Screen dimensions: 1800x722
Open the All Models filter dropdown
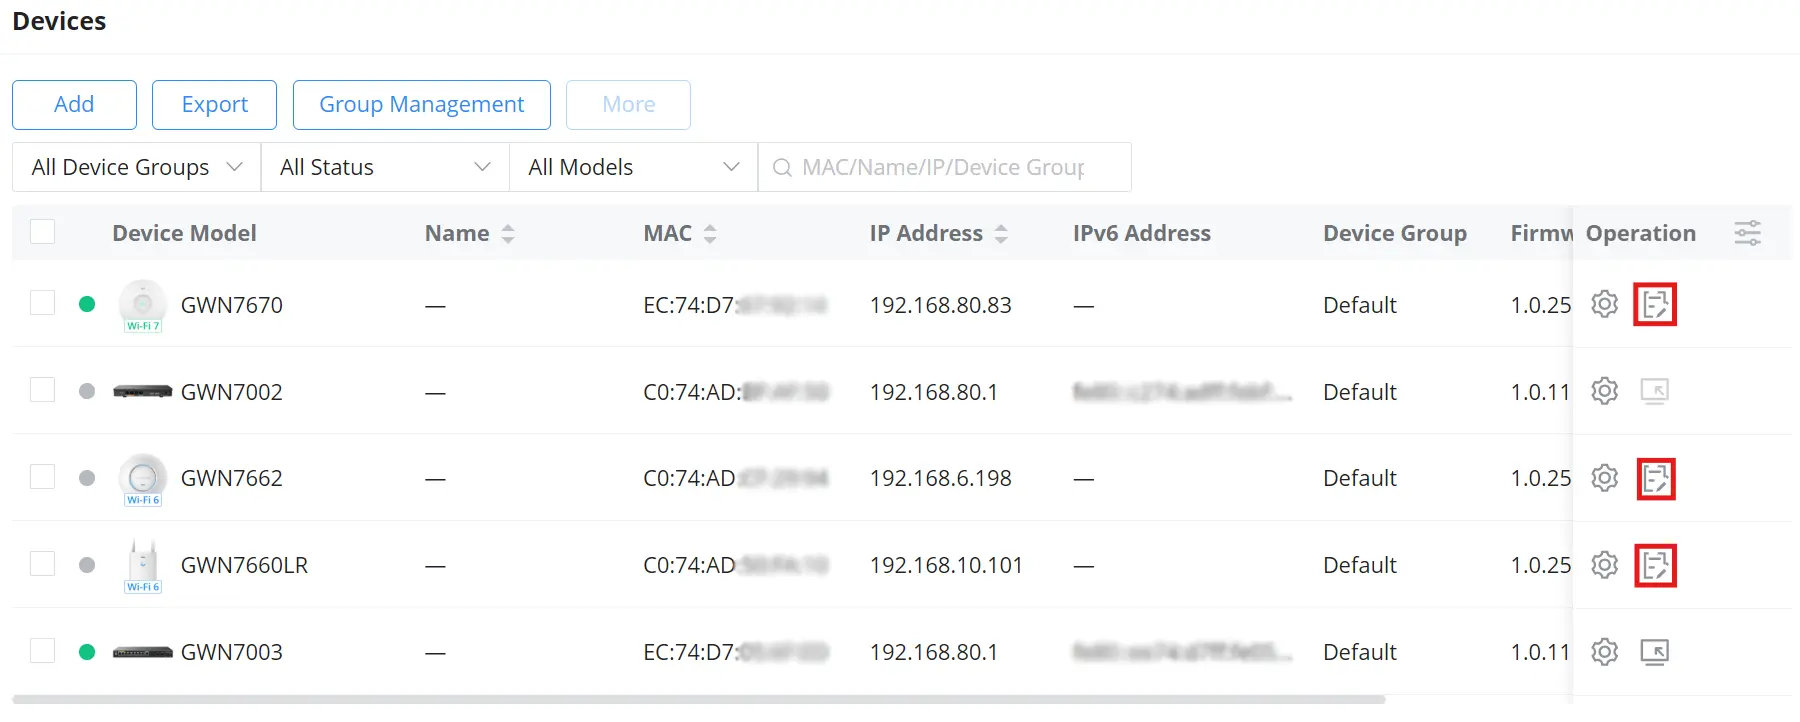[x=634, y=167]
